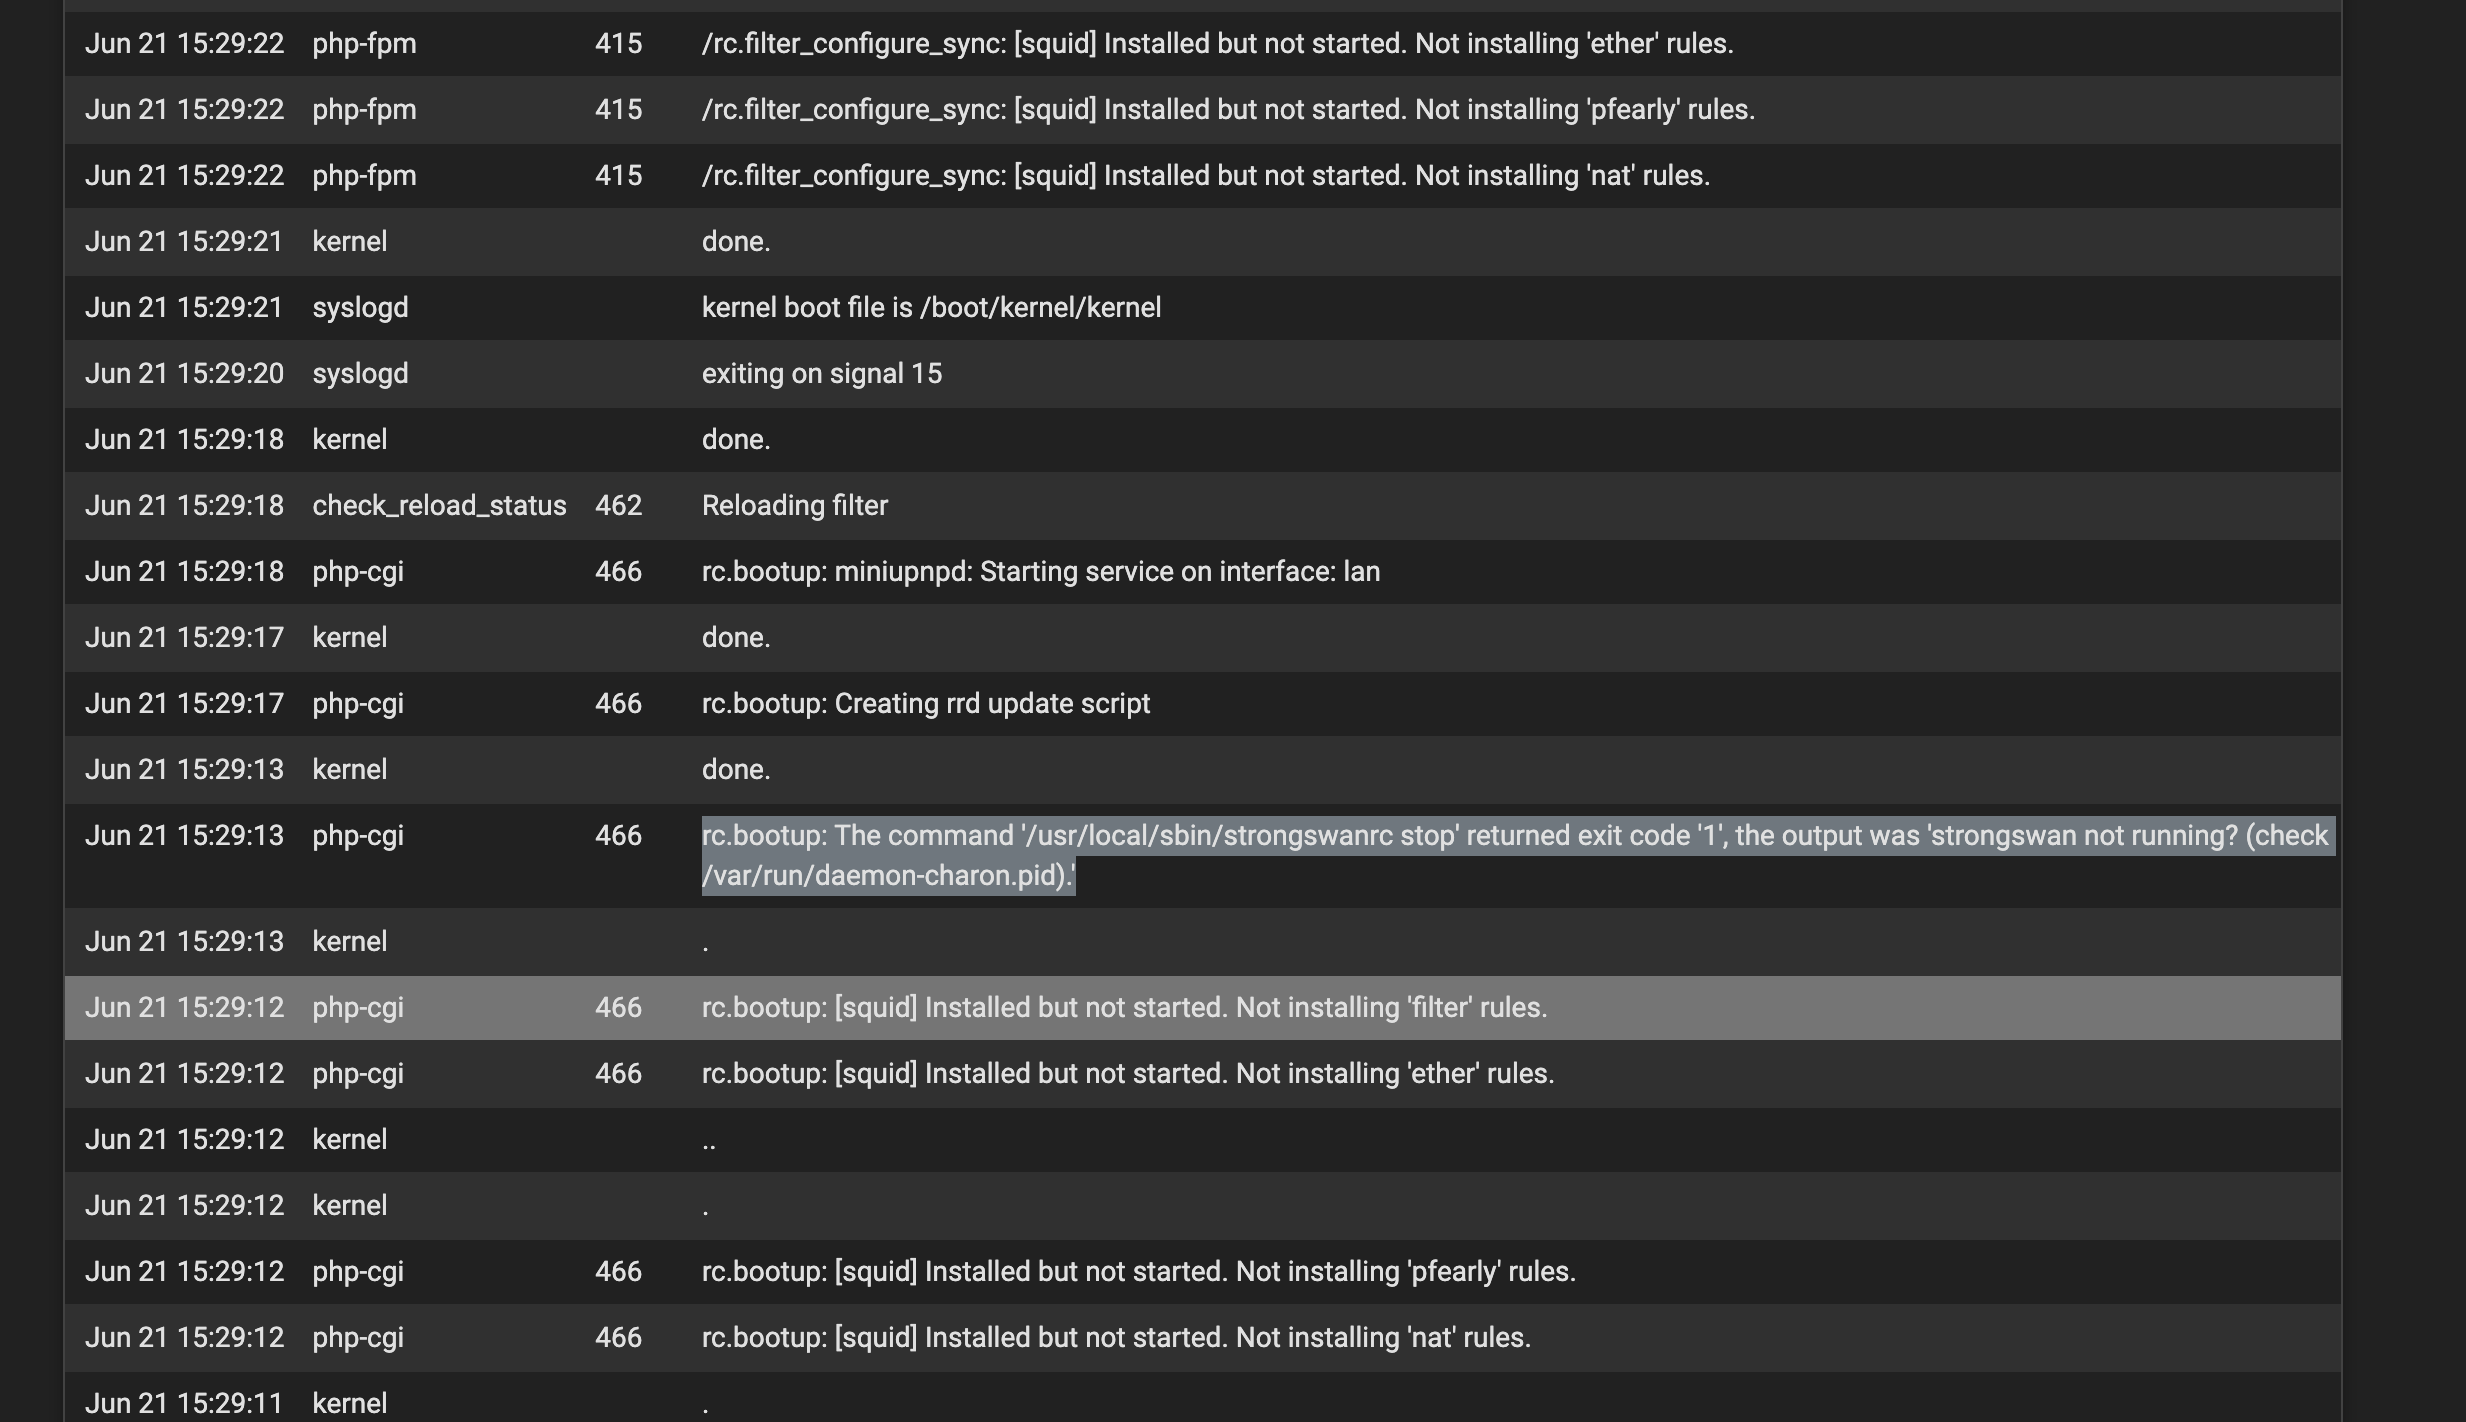Screen dimensions: 2466x1422
Task: Select the kernel 'done.' message at 15:29:21
Action: pyautogui.click(x=736, y=242)
